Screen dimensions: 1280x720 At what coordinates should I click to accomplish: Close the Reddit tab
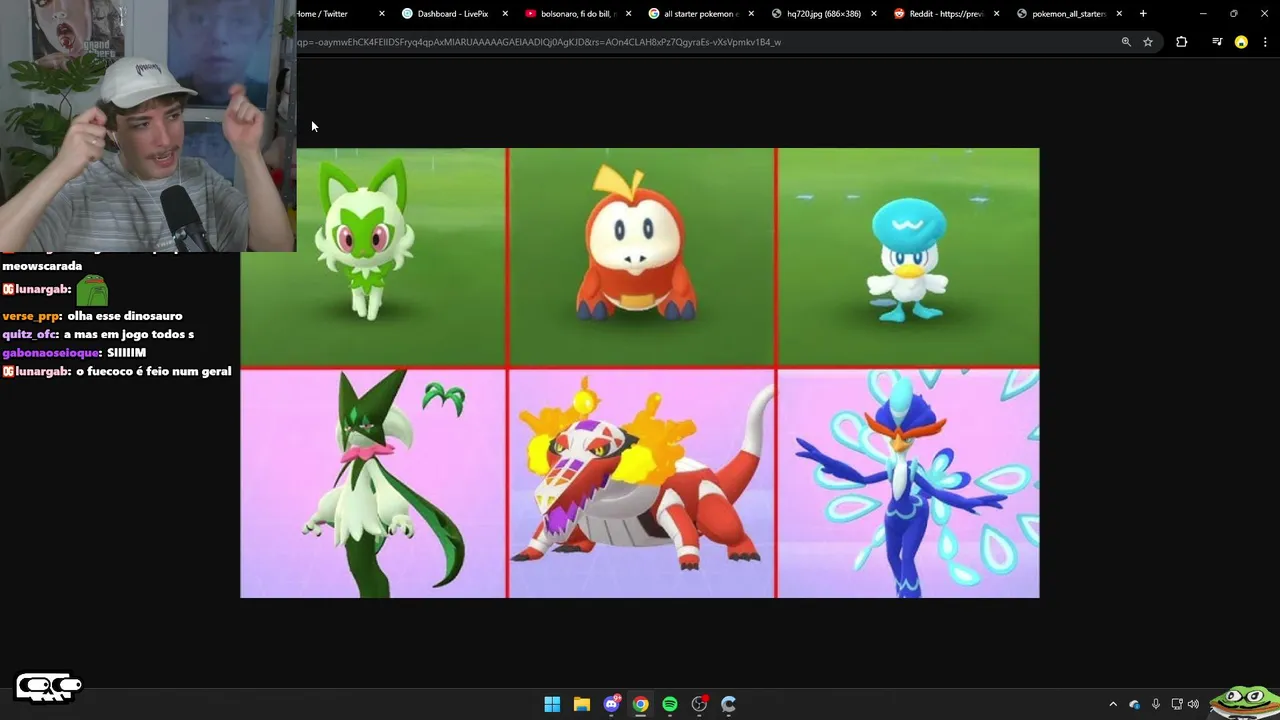[x=997, y=14]
